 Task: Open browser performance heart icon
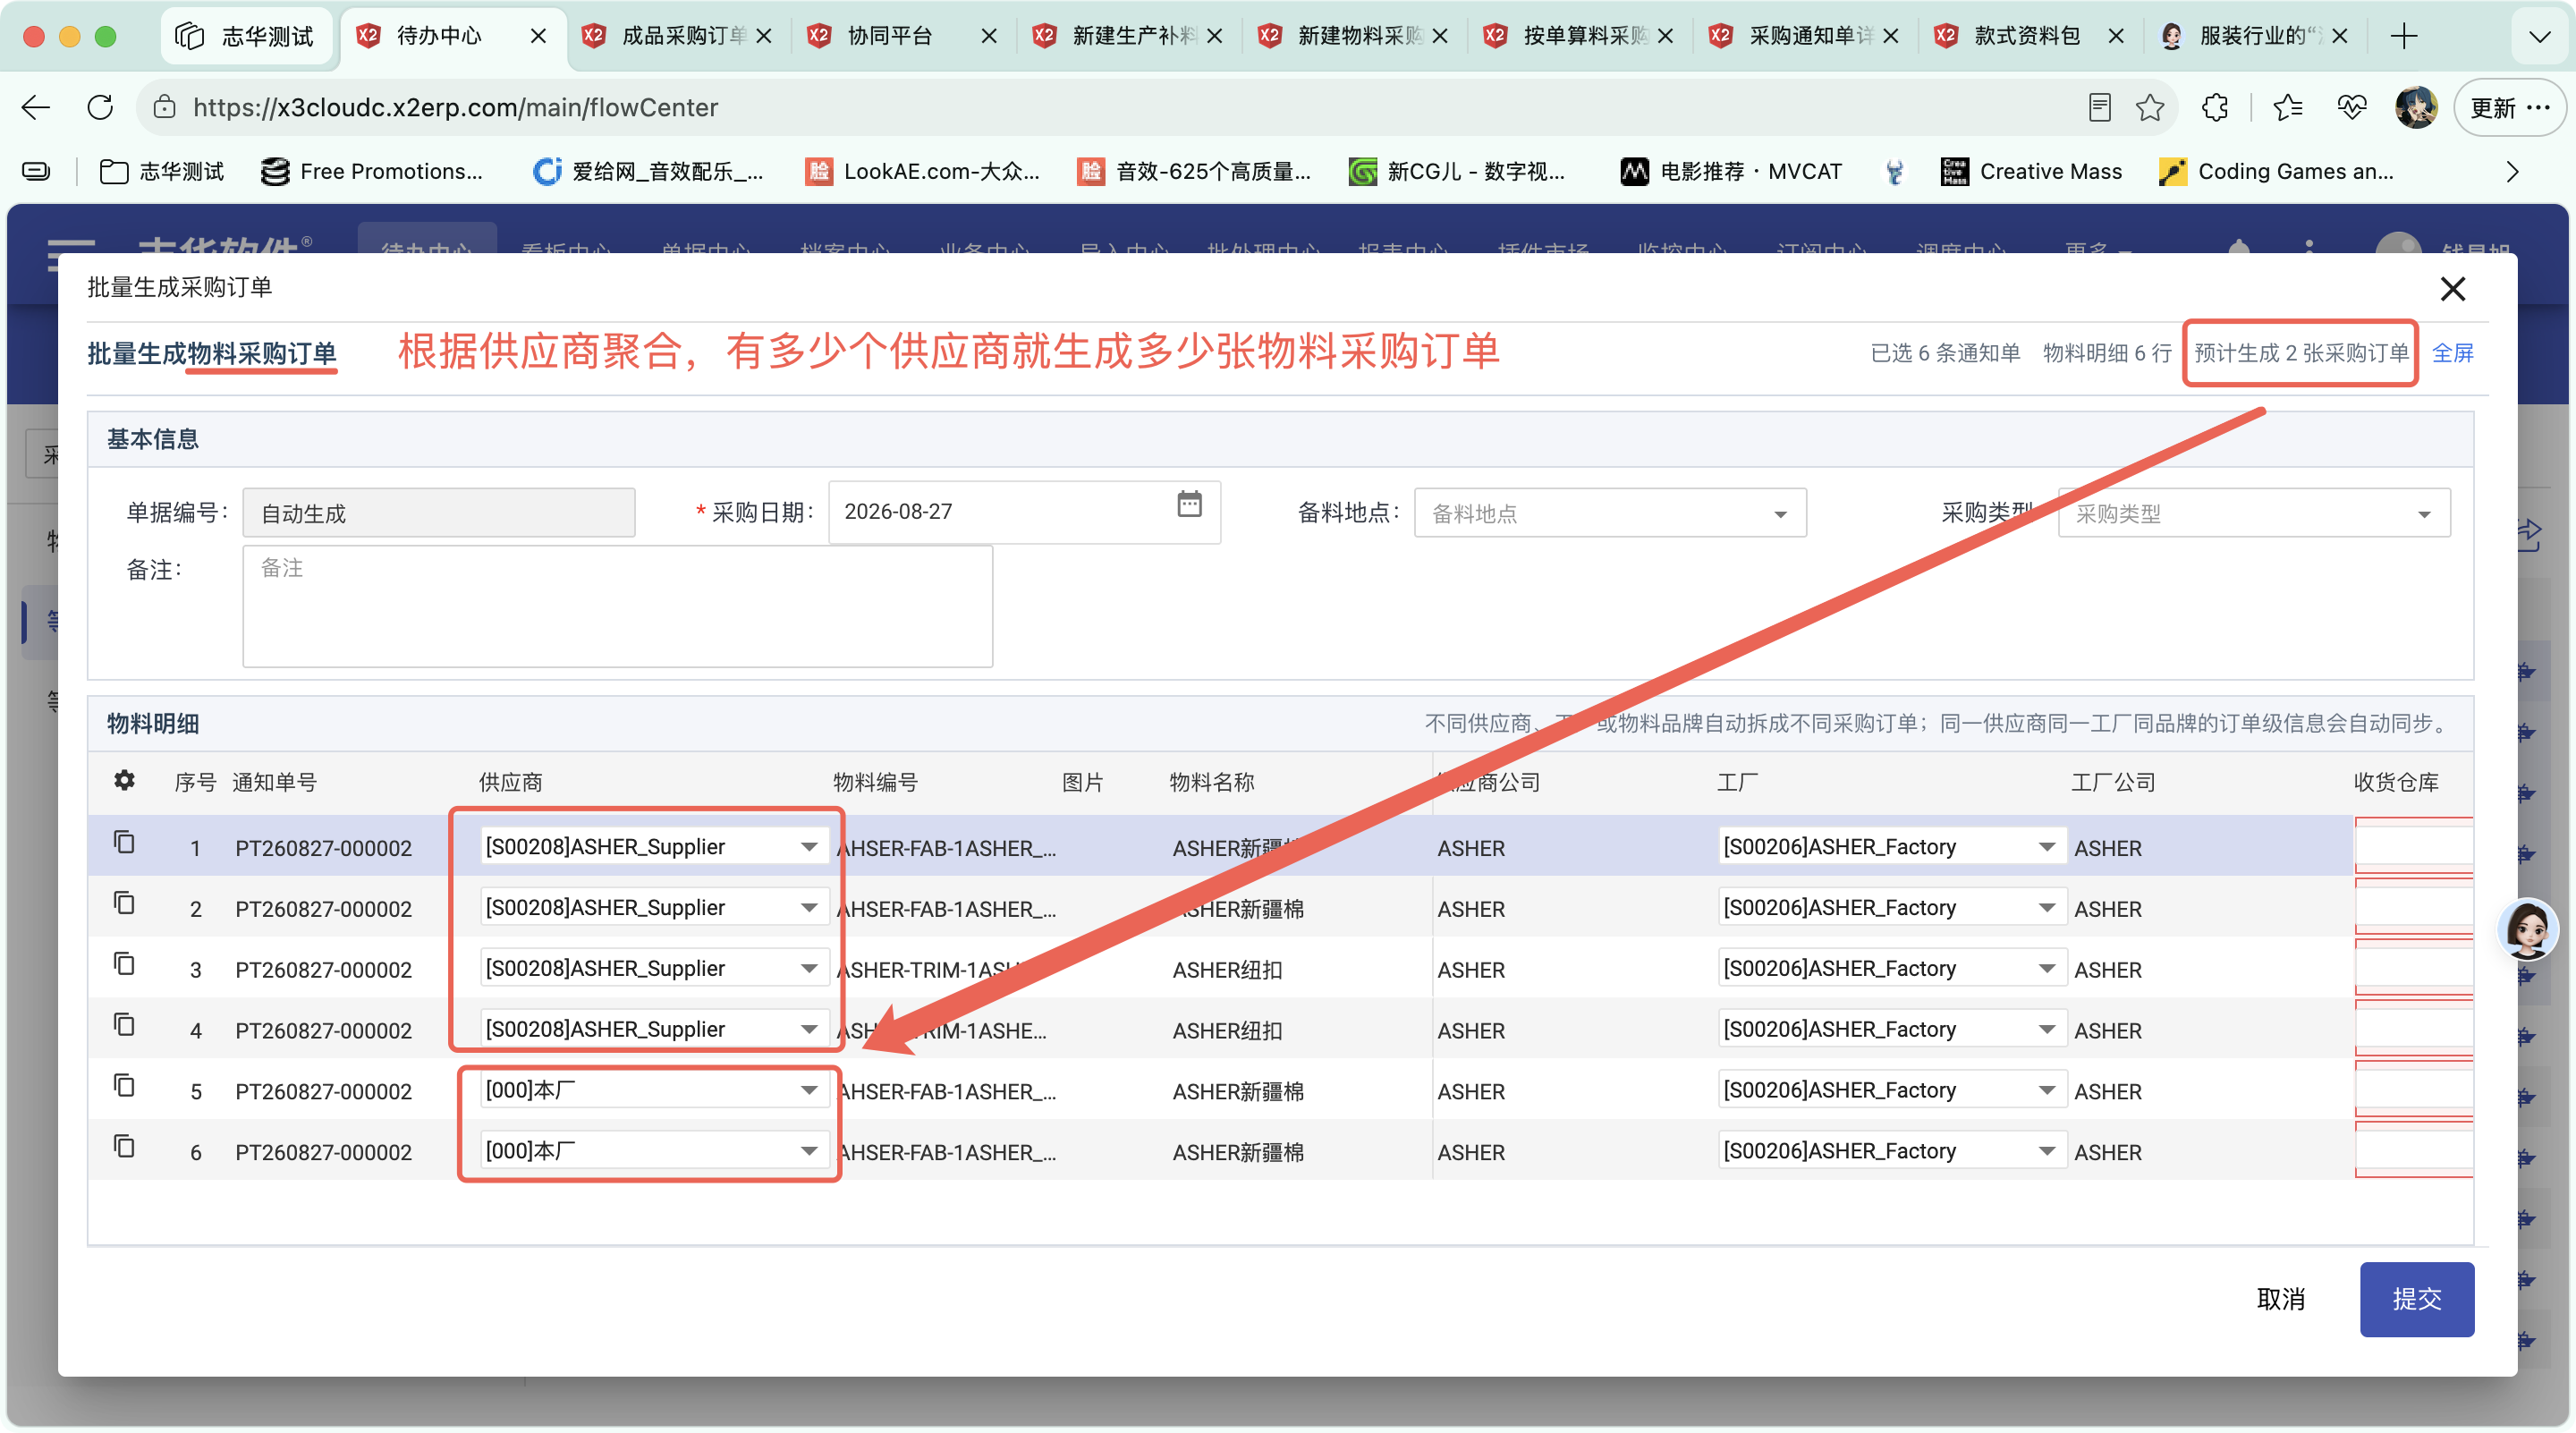click(2351, 107)
